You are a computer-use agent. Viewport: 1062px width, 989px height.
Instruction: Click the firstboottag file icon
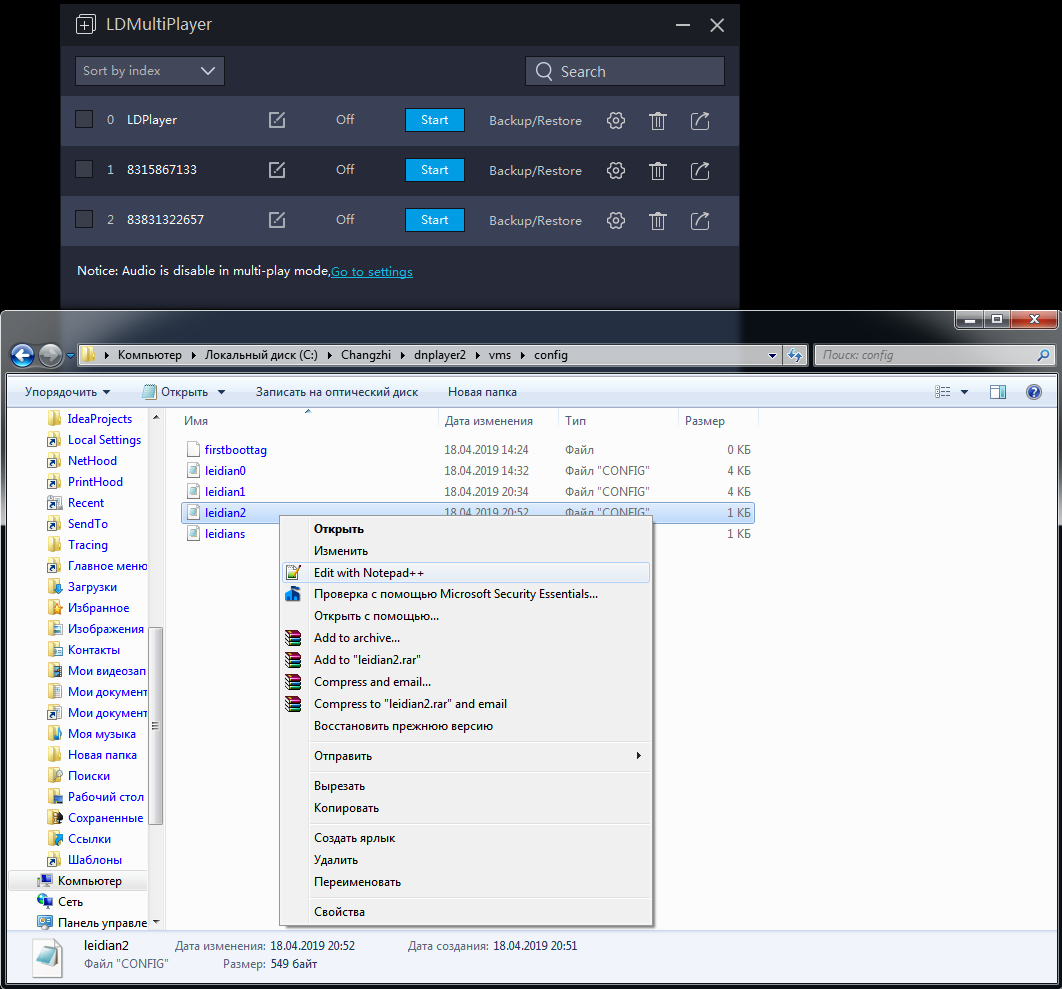tap(194, 450)
